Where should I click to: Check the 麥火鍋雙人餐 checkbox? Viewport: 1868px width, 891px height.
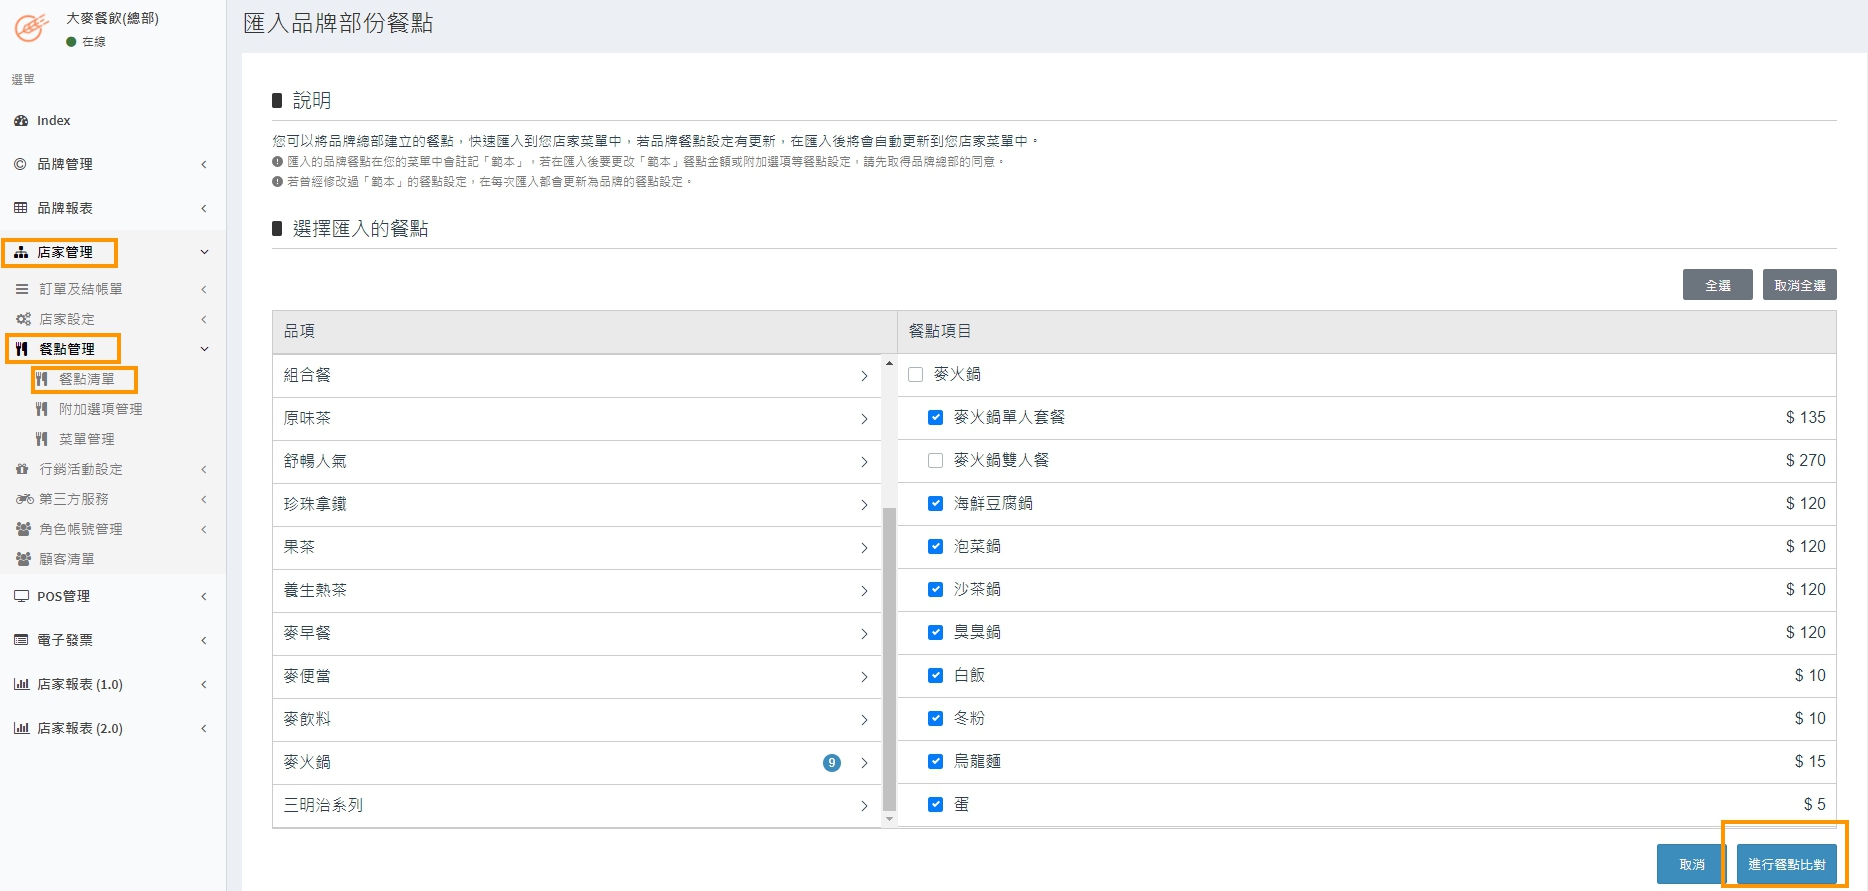click(935, 461)
